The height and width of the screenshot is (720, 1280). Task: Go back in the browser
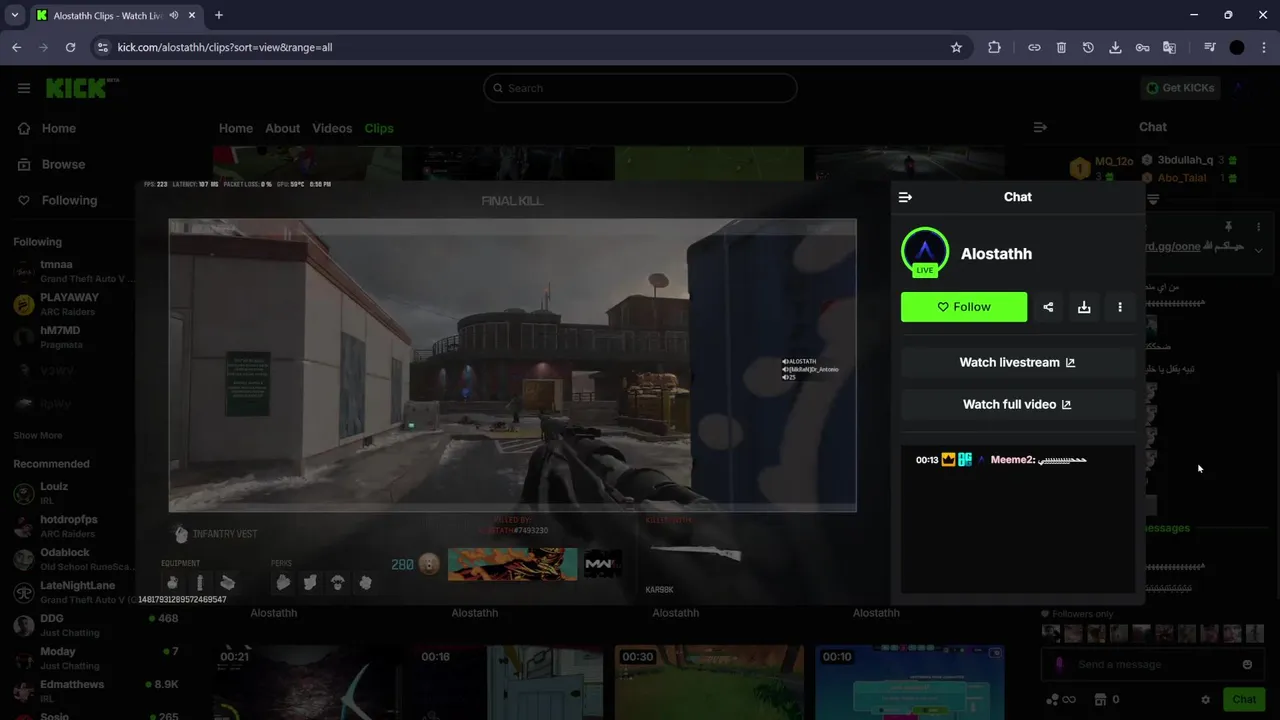[x=16, y=47]
